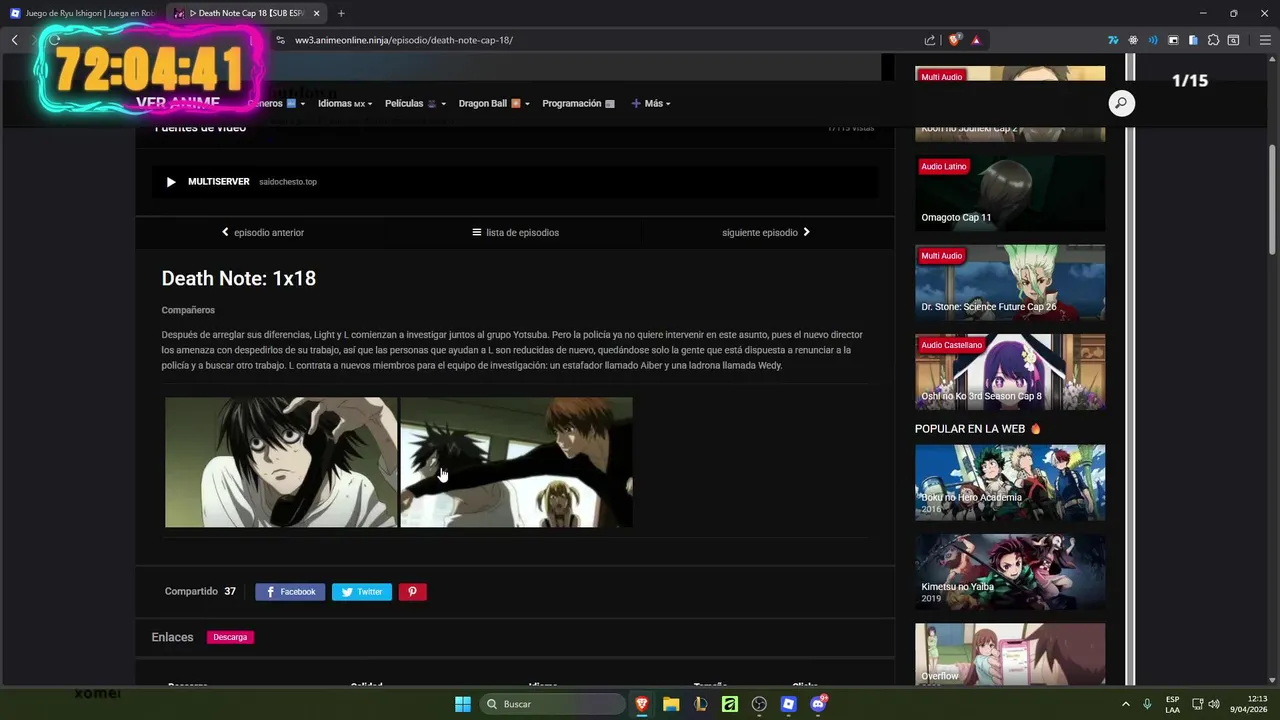The height and width of the screenshot is (720, 1280).
Task: Open the React atom extension icon
Action: click(1133, 40)
